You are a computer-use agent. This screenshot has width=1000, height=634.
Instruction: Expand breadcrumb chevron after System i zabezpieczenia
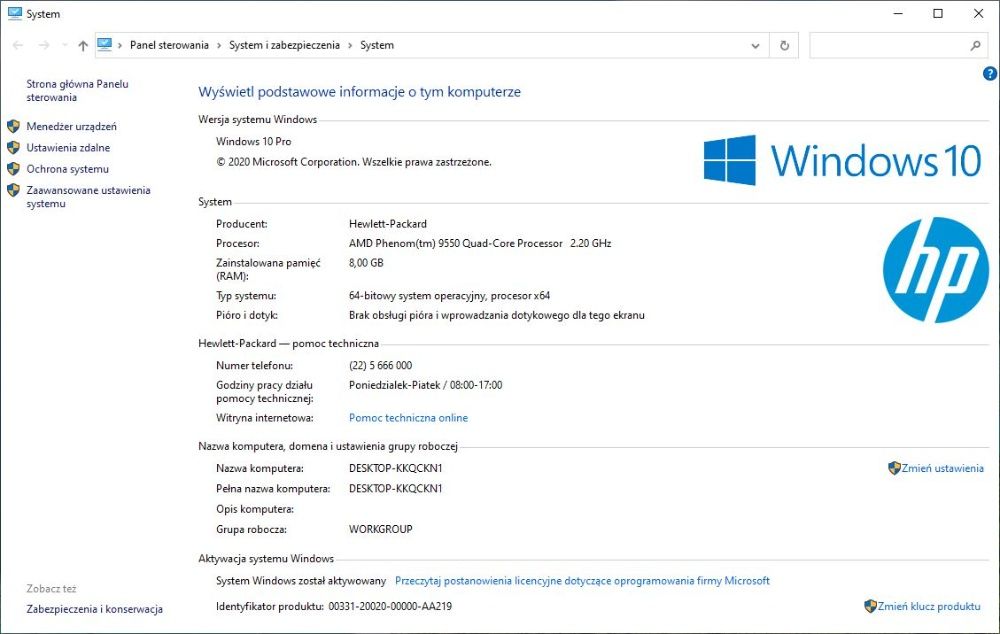(x=350, y=45)
